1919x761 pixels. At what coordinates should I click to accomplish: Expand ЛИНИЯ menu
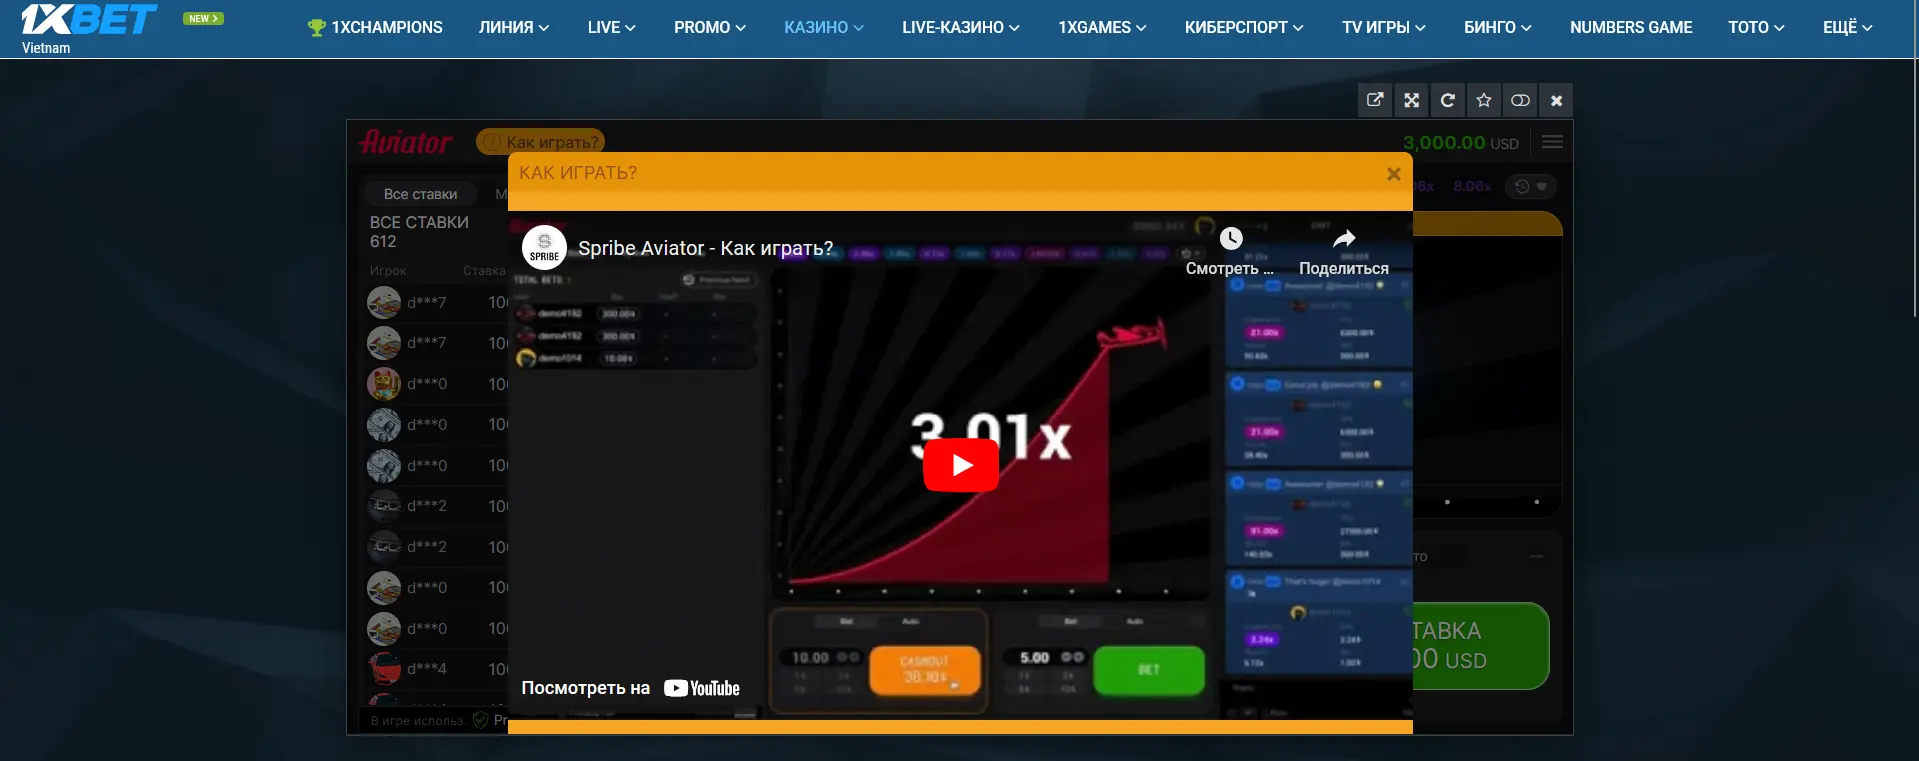[514, 28]
